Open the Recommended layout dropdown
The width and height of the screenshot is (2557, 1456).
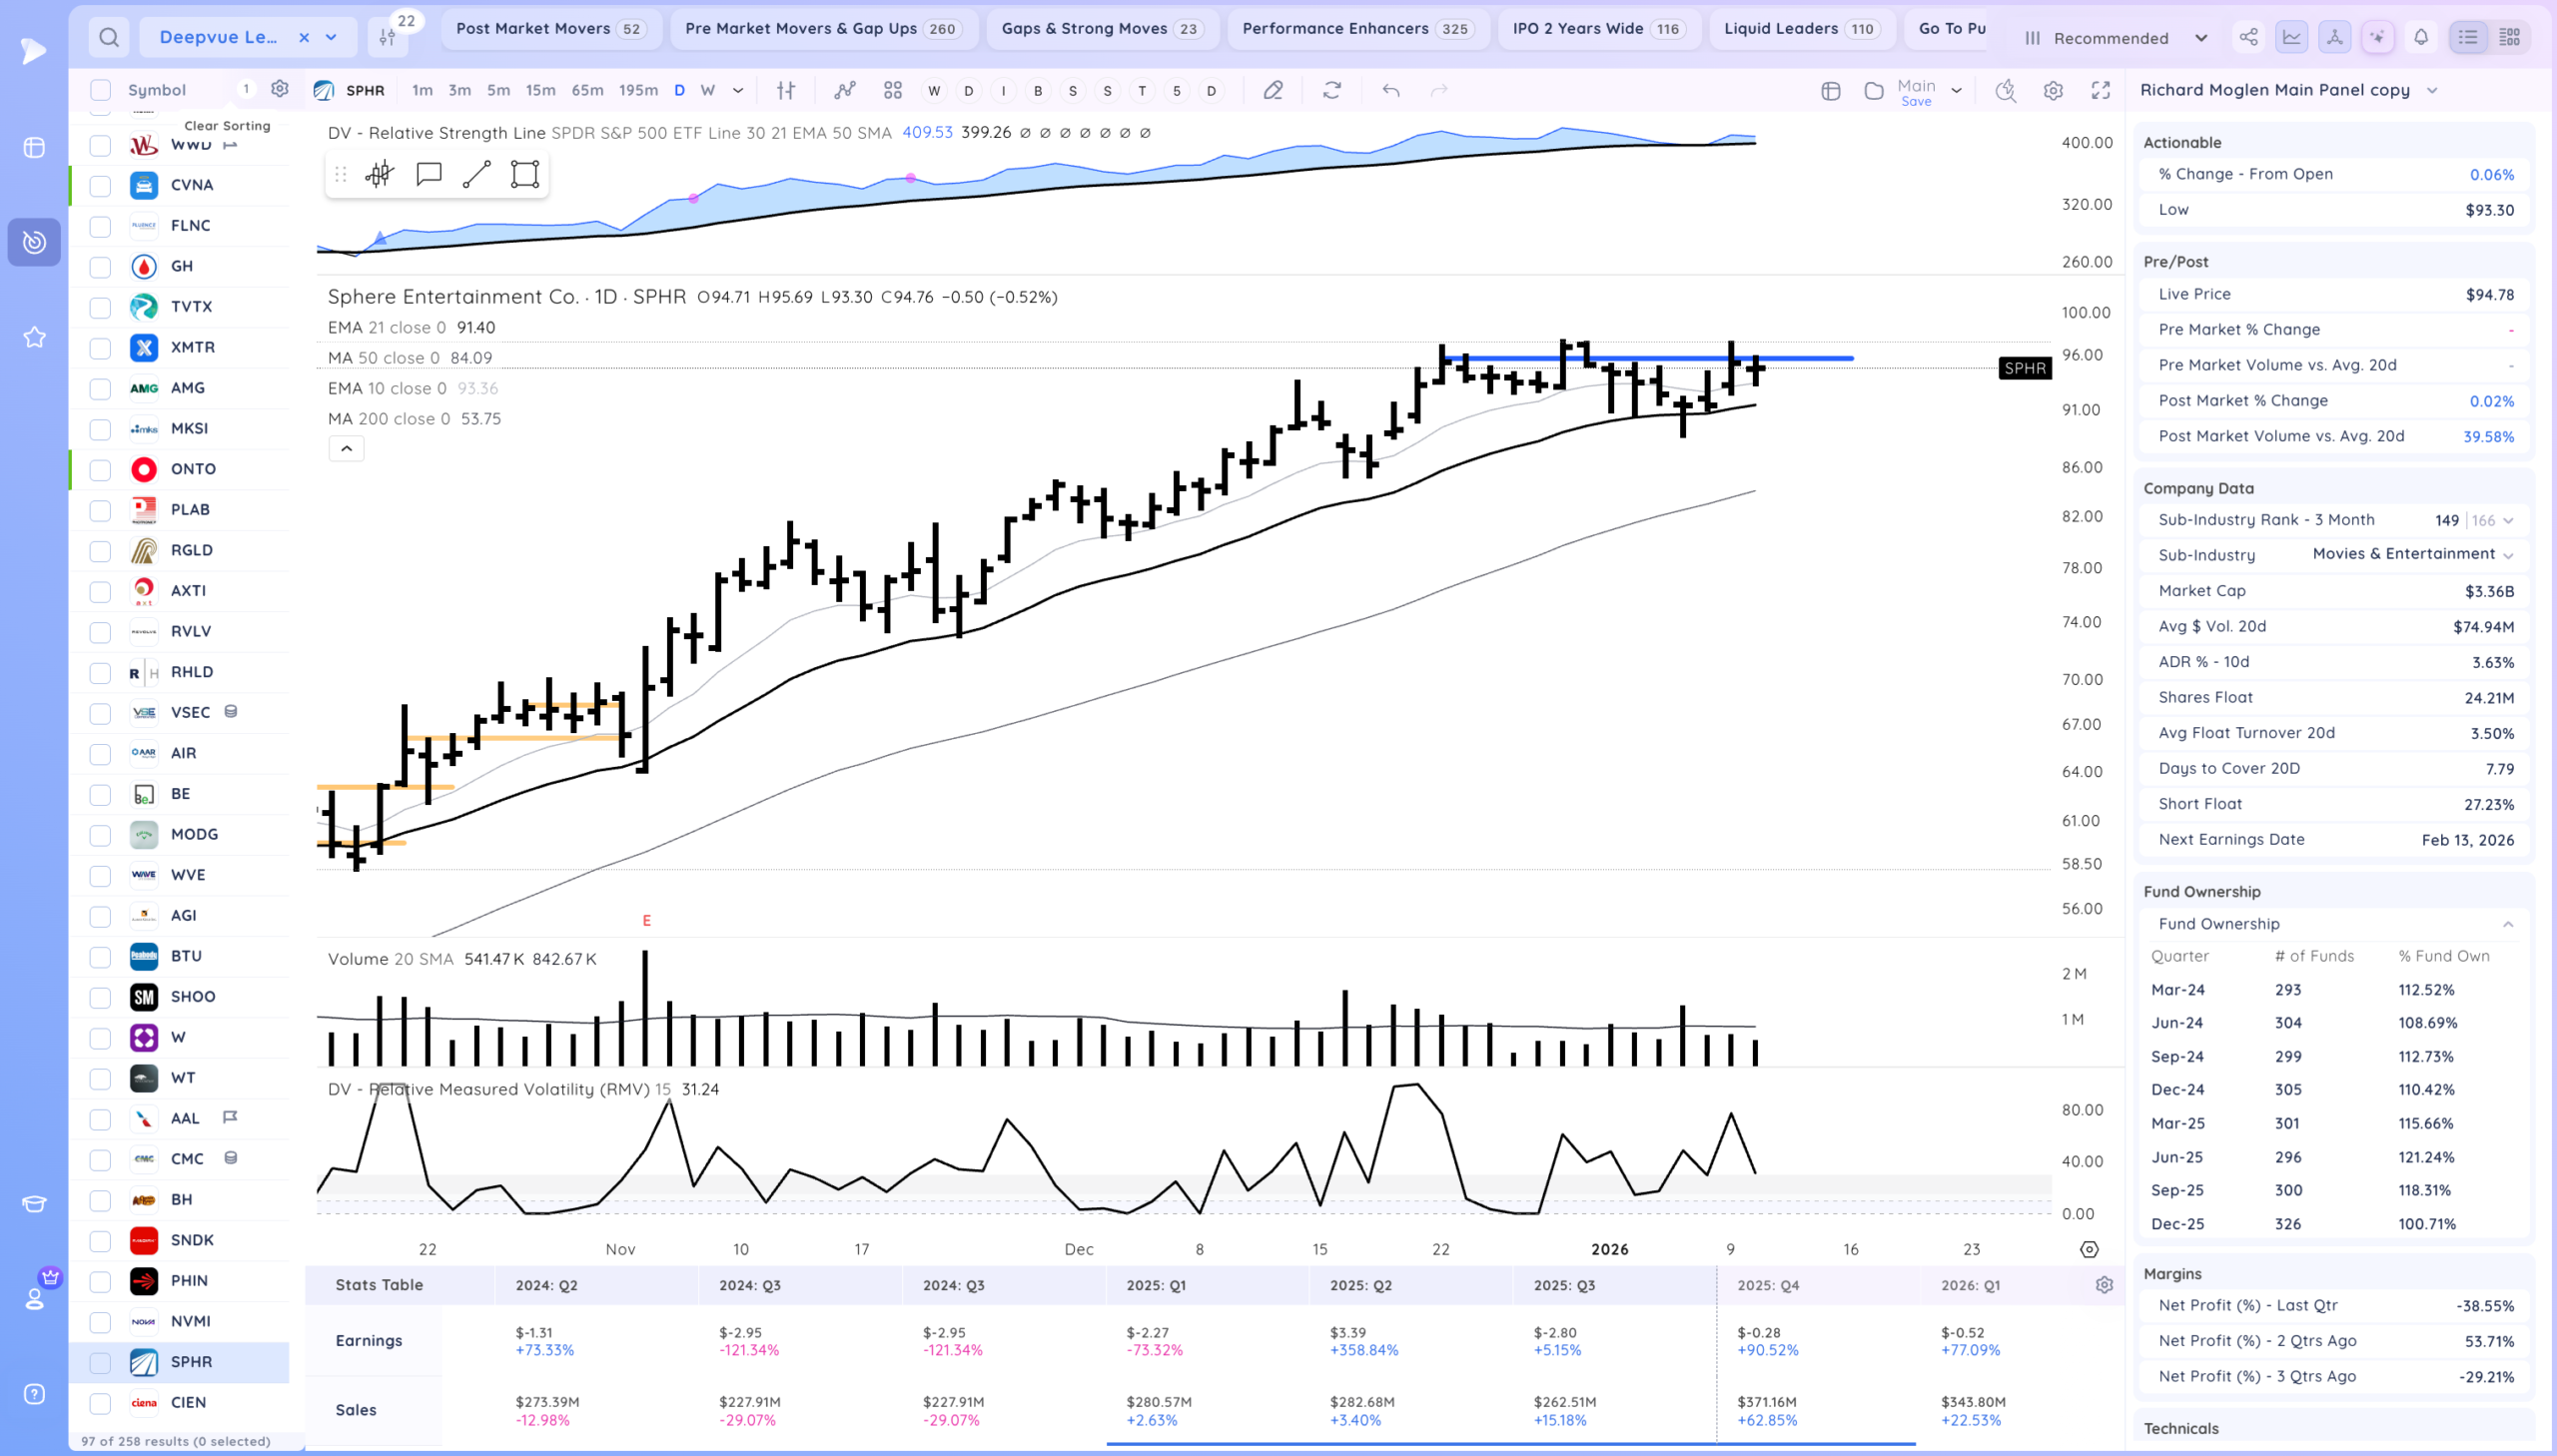point(2116,38)
